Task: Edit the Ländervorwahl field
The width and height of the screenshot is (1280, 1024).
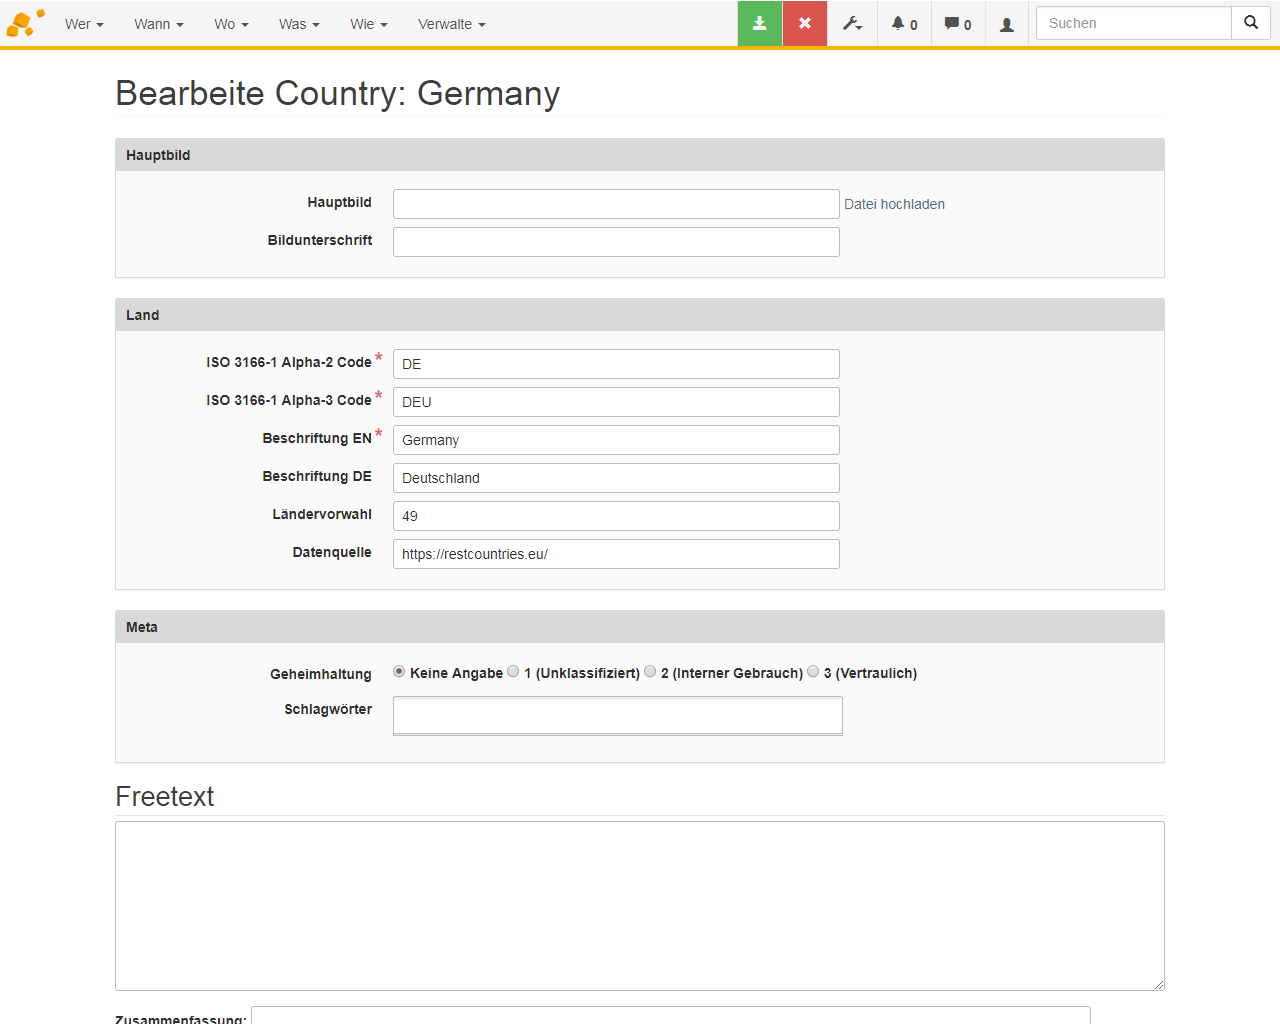Action: coord(616,516)
